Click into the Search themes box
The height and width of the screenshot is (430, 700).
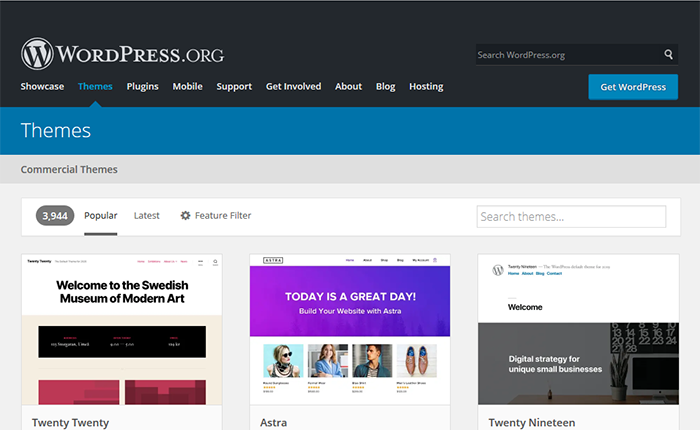pyautogui.click(x=571, y=217)
